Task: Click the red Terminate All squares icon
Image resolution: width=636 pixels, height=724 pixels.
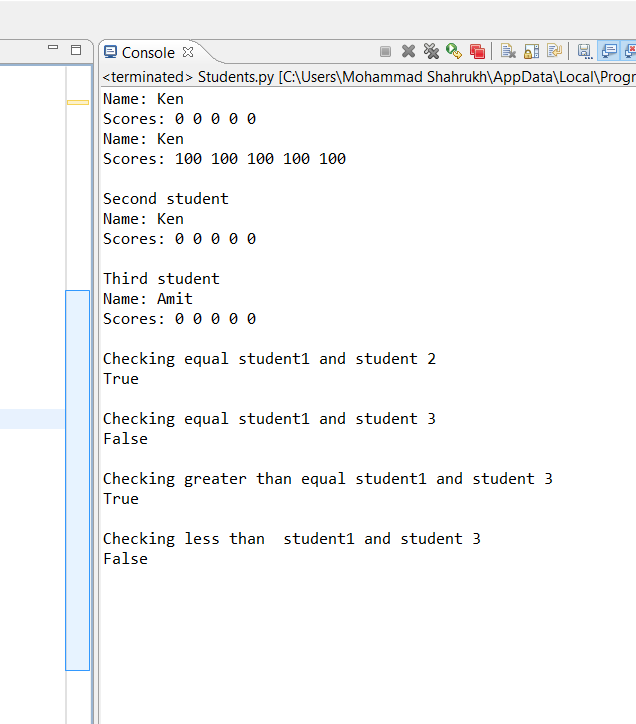Action: pyautogui.click(x=477, y=51)
